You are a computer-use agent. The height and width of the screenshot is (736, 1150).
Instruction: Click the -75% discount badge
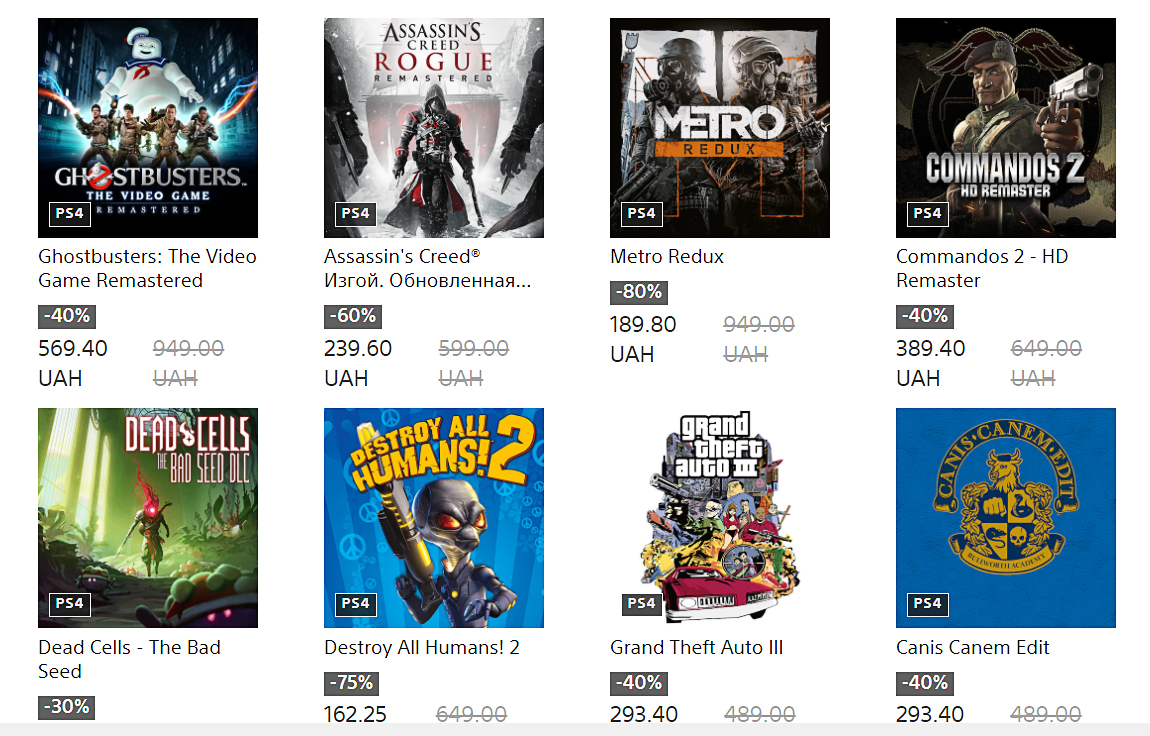(x=352, y=683)
